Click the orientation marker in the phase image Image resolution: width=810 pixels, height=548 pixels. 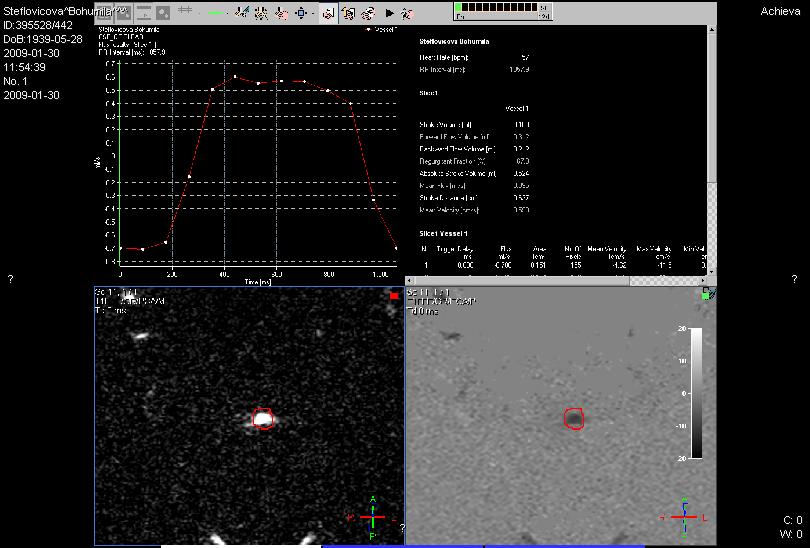684,517
